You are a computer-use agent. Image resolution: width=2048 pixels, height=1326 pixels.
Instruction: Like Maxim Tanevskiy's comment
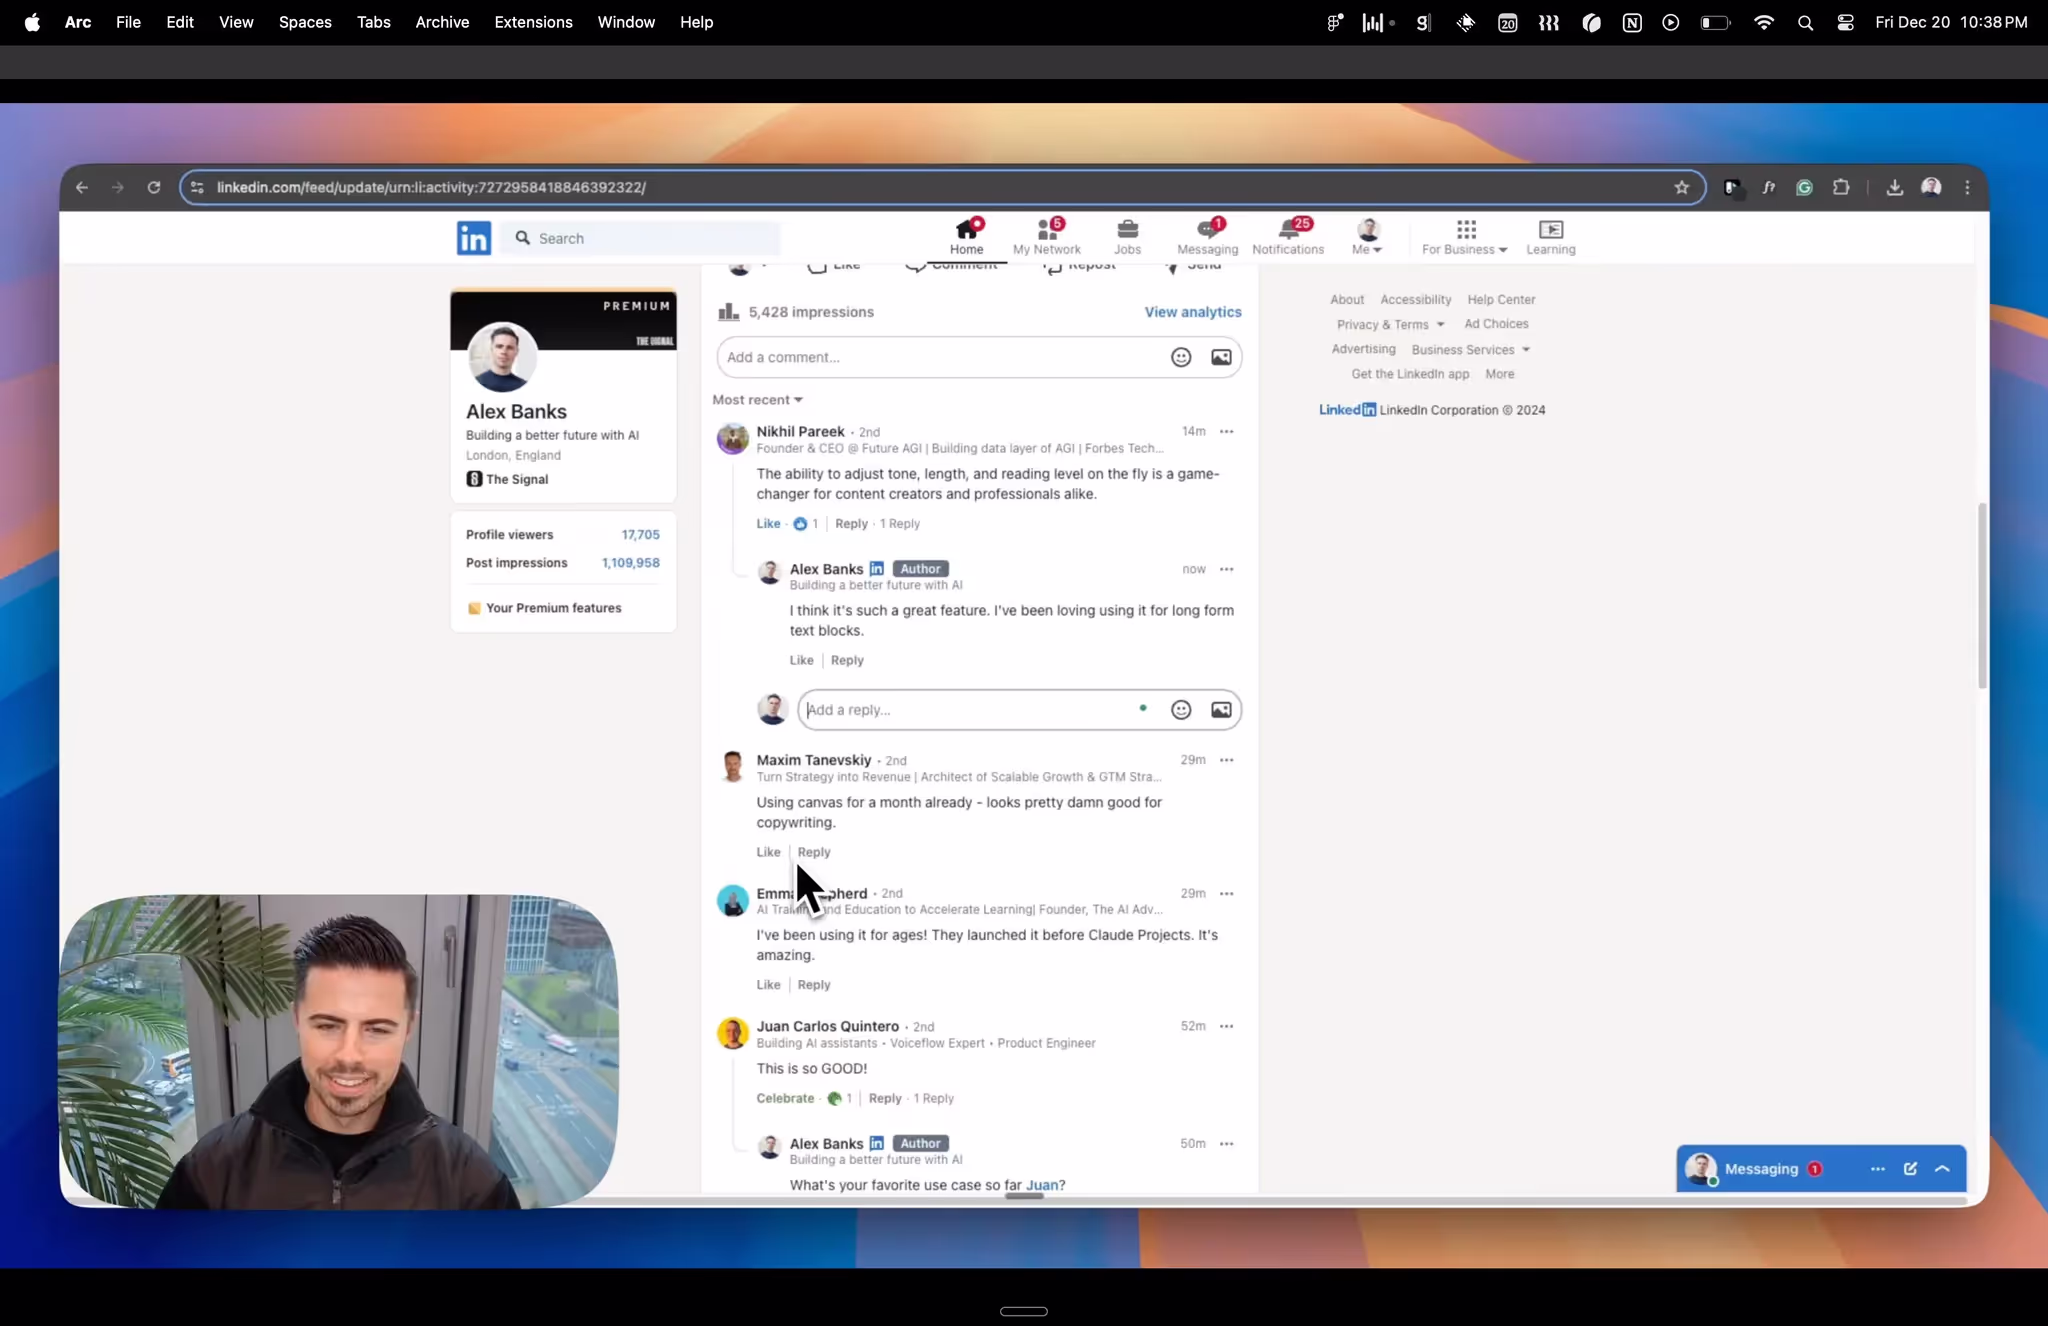click(768, 852)
